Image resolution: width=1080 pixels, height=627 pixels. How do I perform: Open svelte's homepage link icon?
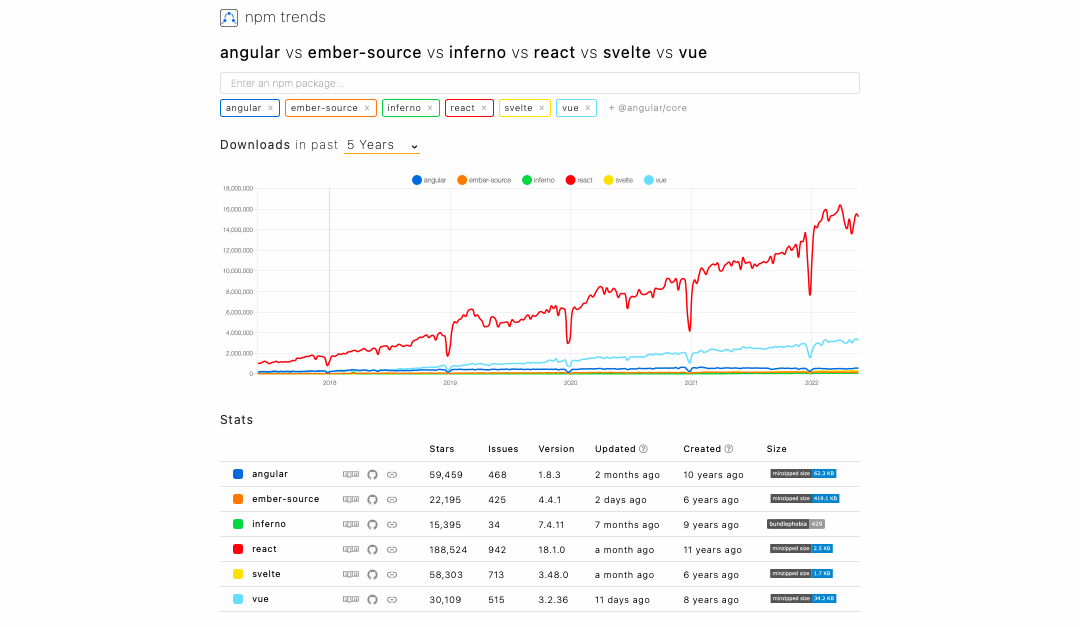point(392,575)
